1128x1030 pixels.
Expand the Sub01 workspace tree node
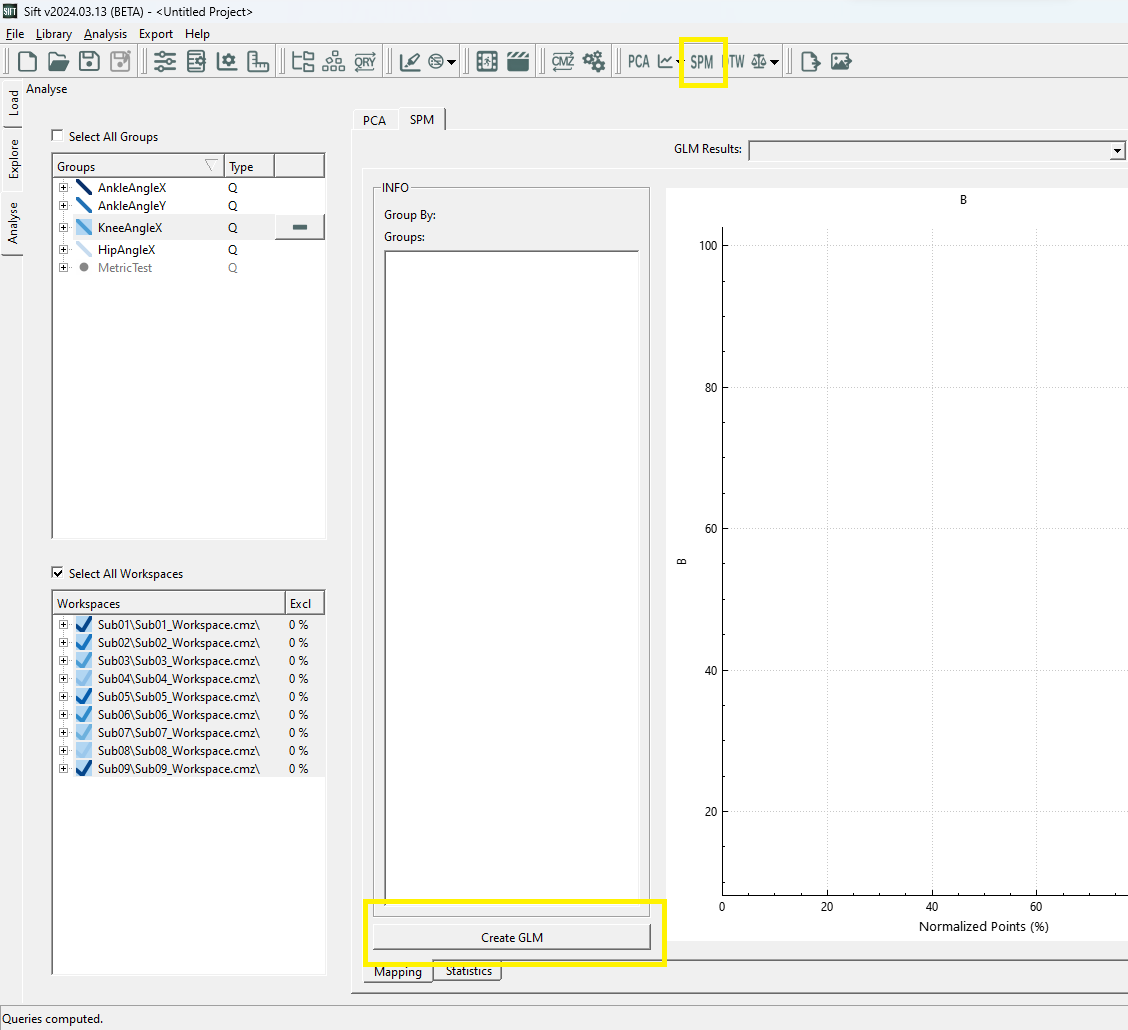(x=64, y=624)
